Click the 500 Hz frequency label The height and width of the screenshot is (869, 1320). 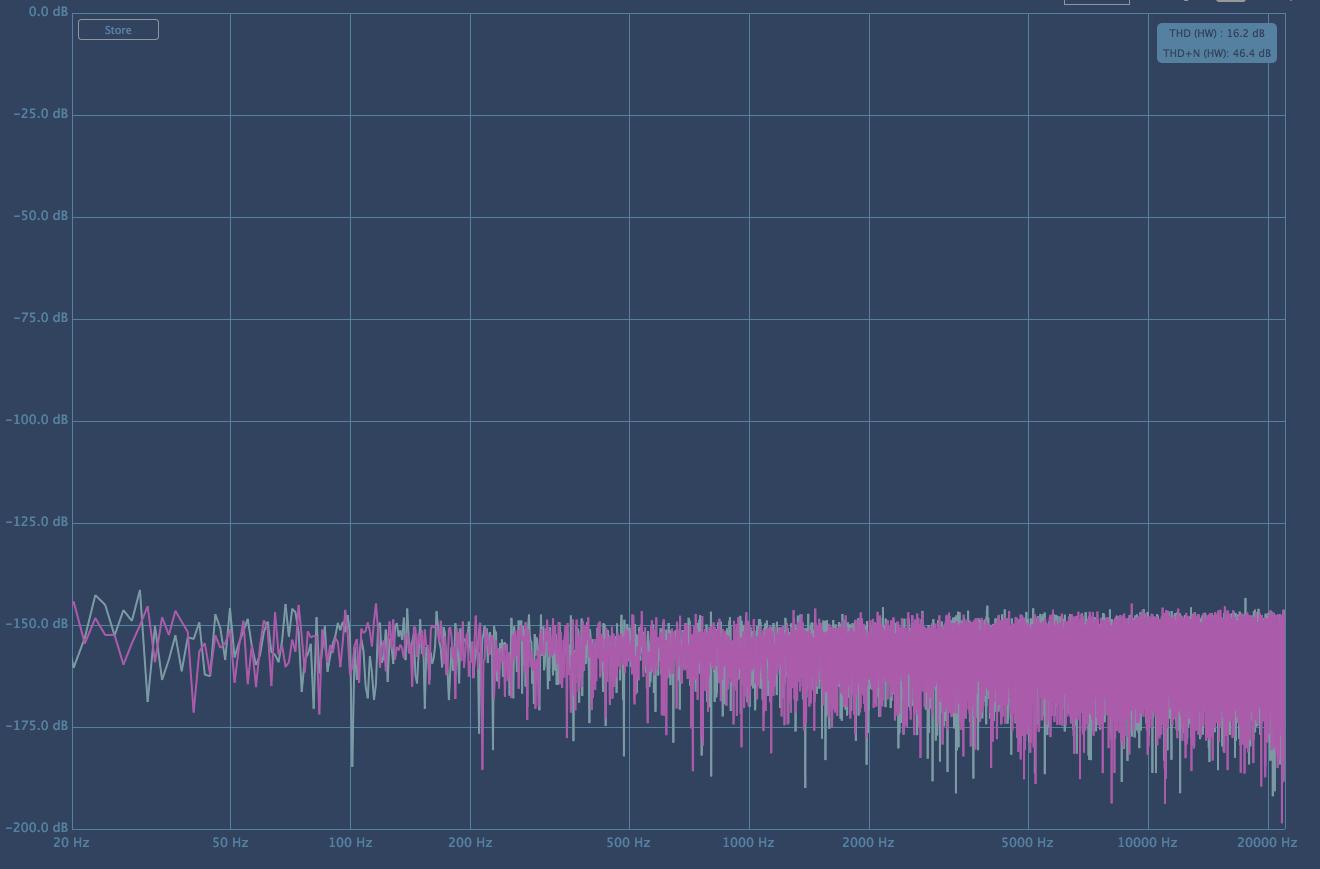click(x=628, y=842)
